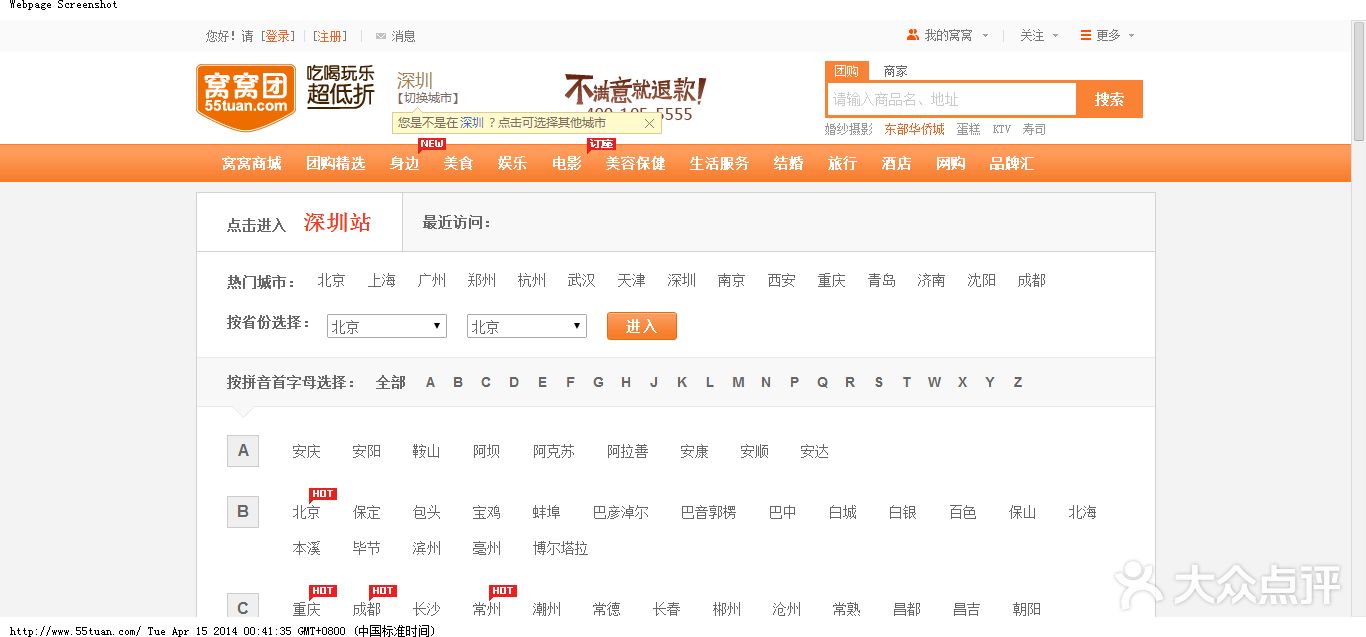Click the 更多 hamburger menu icon
Image resolution: width=1366 pixels, height=637 pixels.
click(1085, 35)
